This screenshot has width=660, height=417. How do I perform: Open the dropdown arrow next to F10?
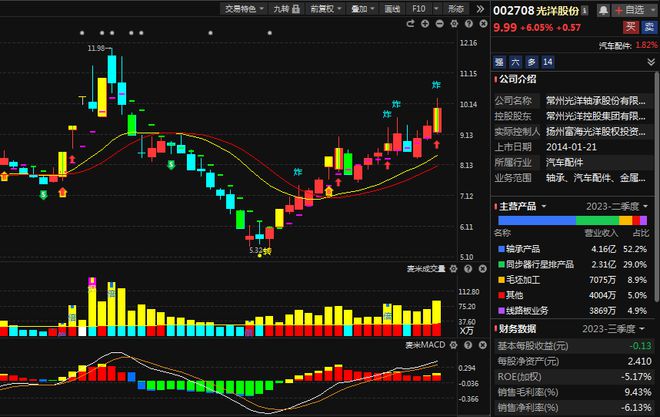(436, 9)
